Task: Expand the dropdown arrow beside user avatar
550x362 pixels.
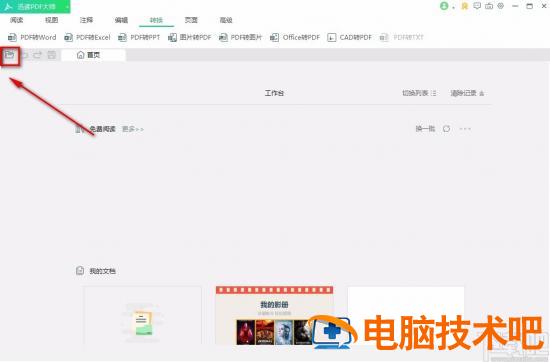Action: coord(454,7)
